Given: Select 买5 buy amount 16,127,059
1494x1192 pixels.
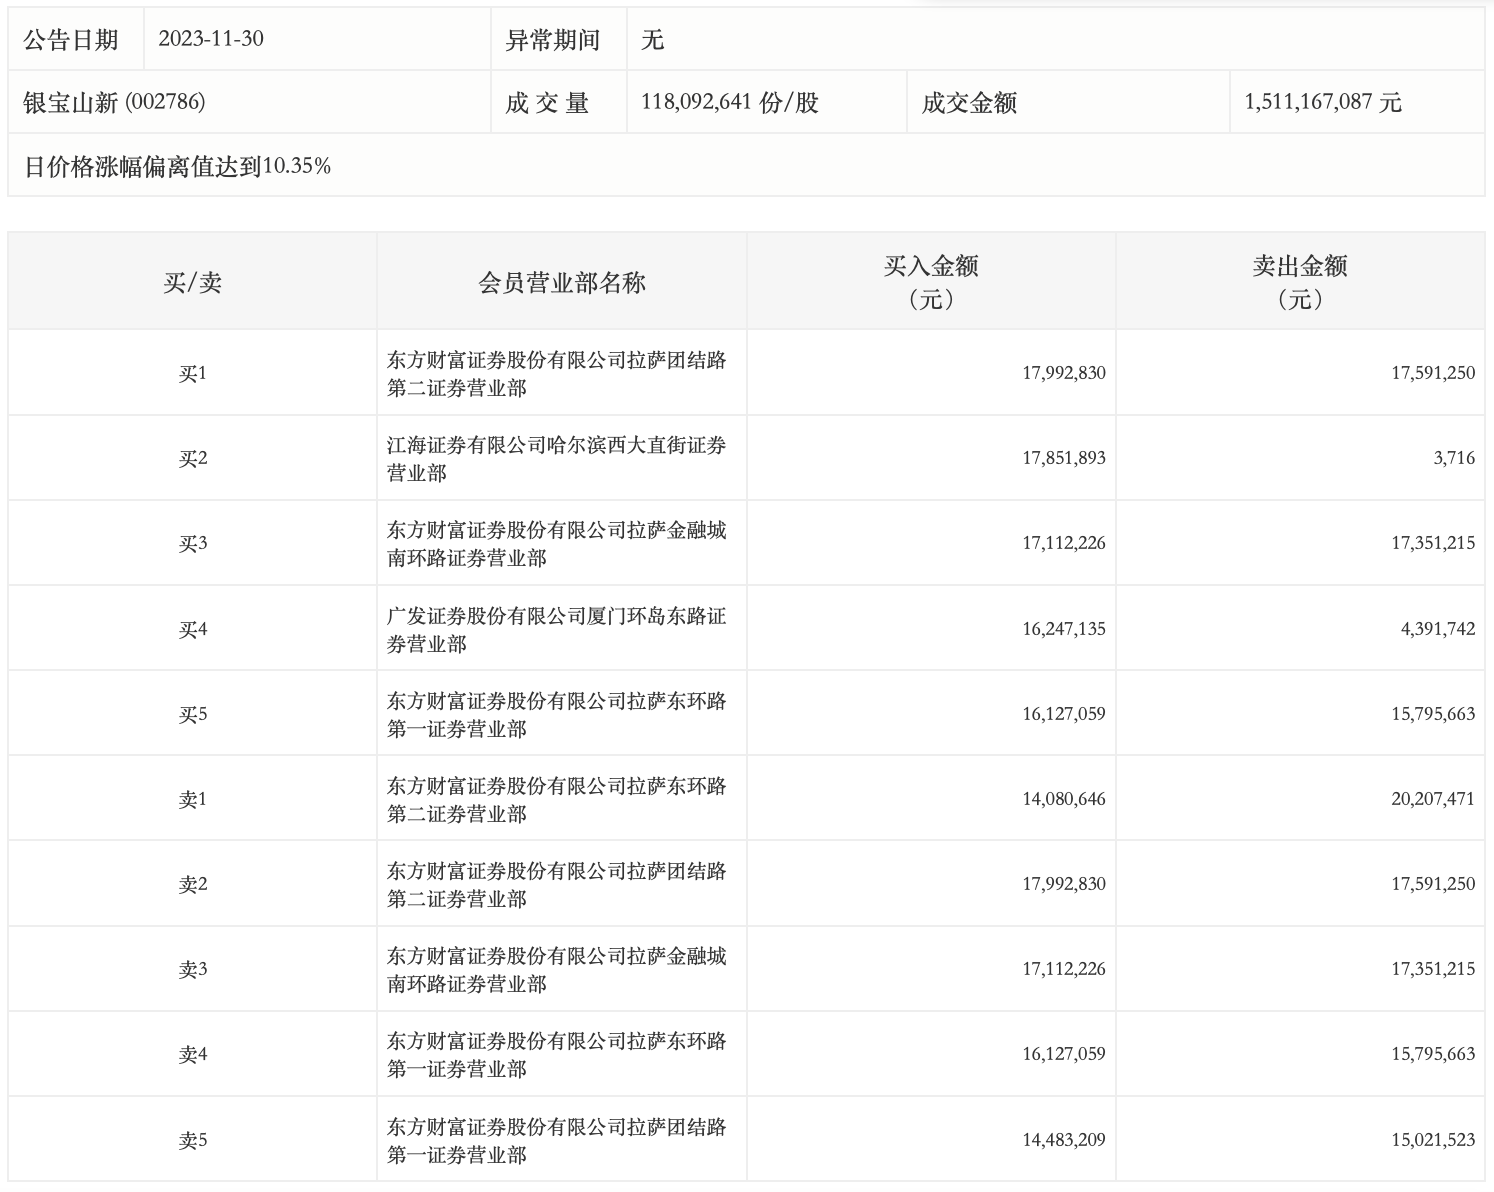Looking at the screenshot, I should click(x=1064, y=714).
